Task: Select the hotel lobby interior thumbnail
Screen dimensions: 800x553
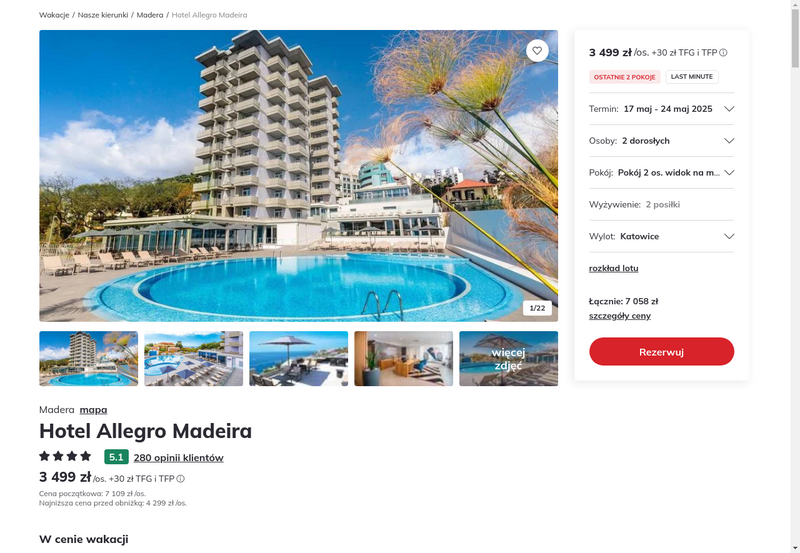Action: (403, 359)
